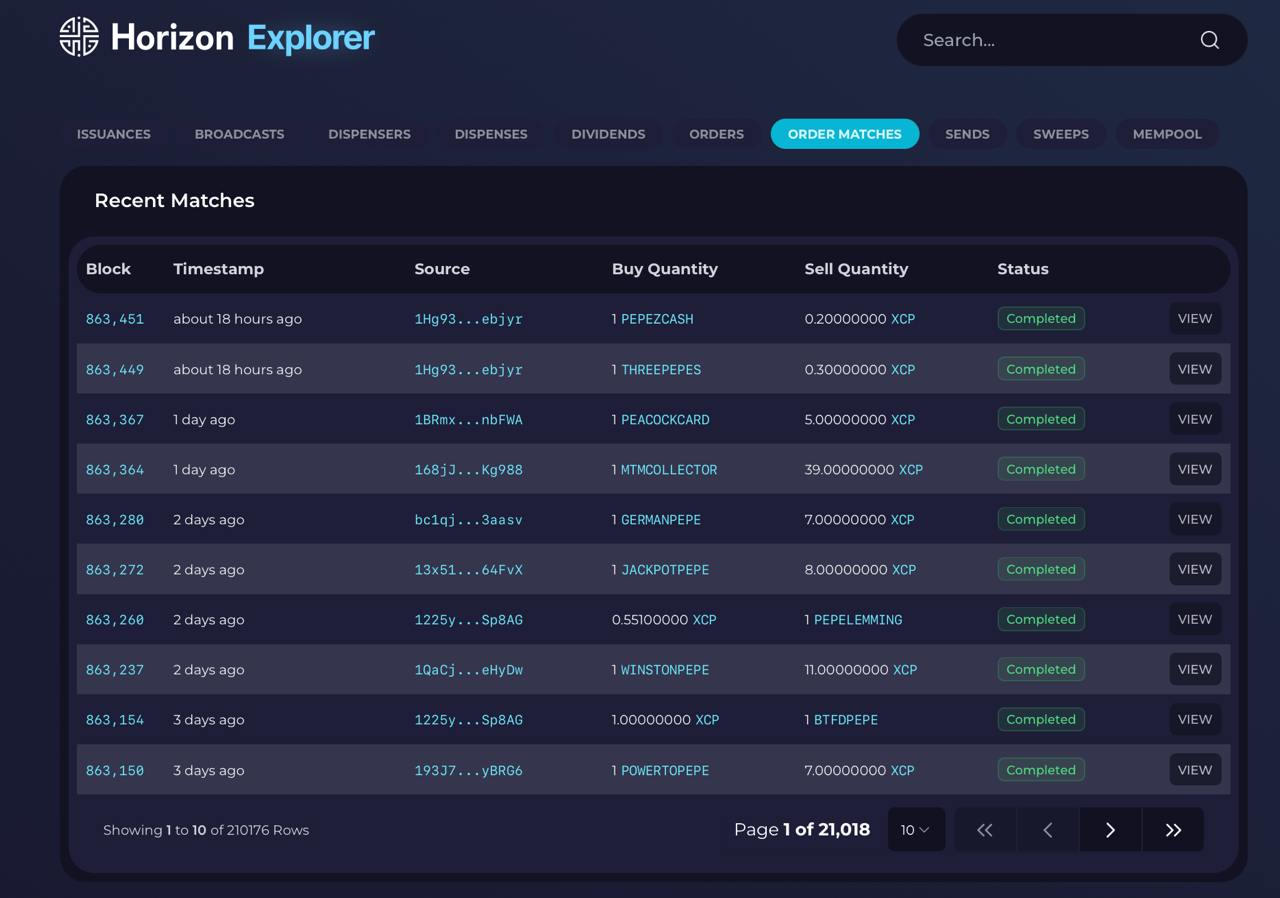The width and height of the screenshot is (1280, 898).
Task: View the GERMANPEPE match row
Action: [x=1195, y=519]
